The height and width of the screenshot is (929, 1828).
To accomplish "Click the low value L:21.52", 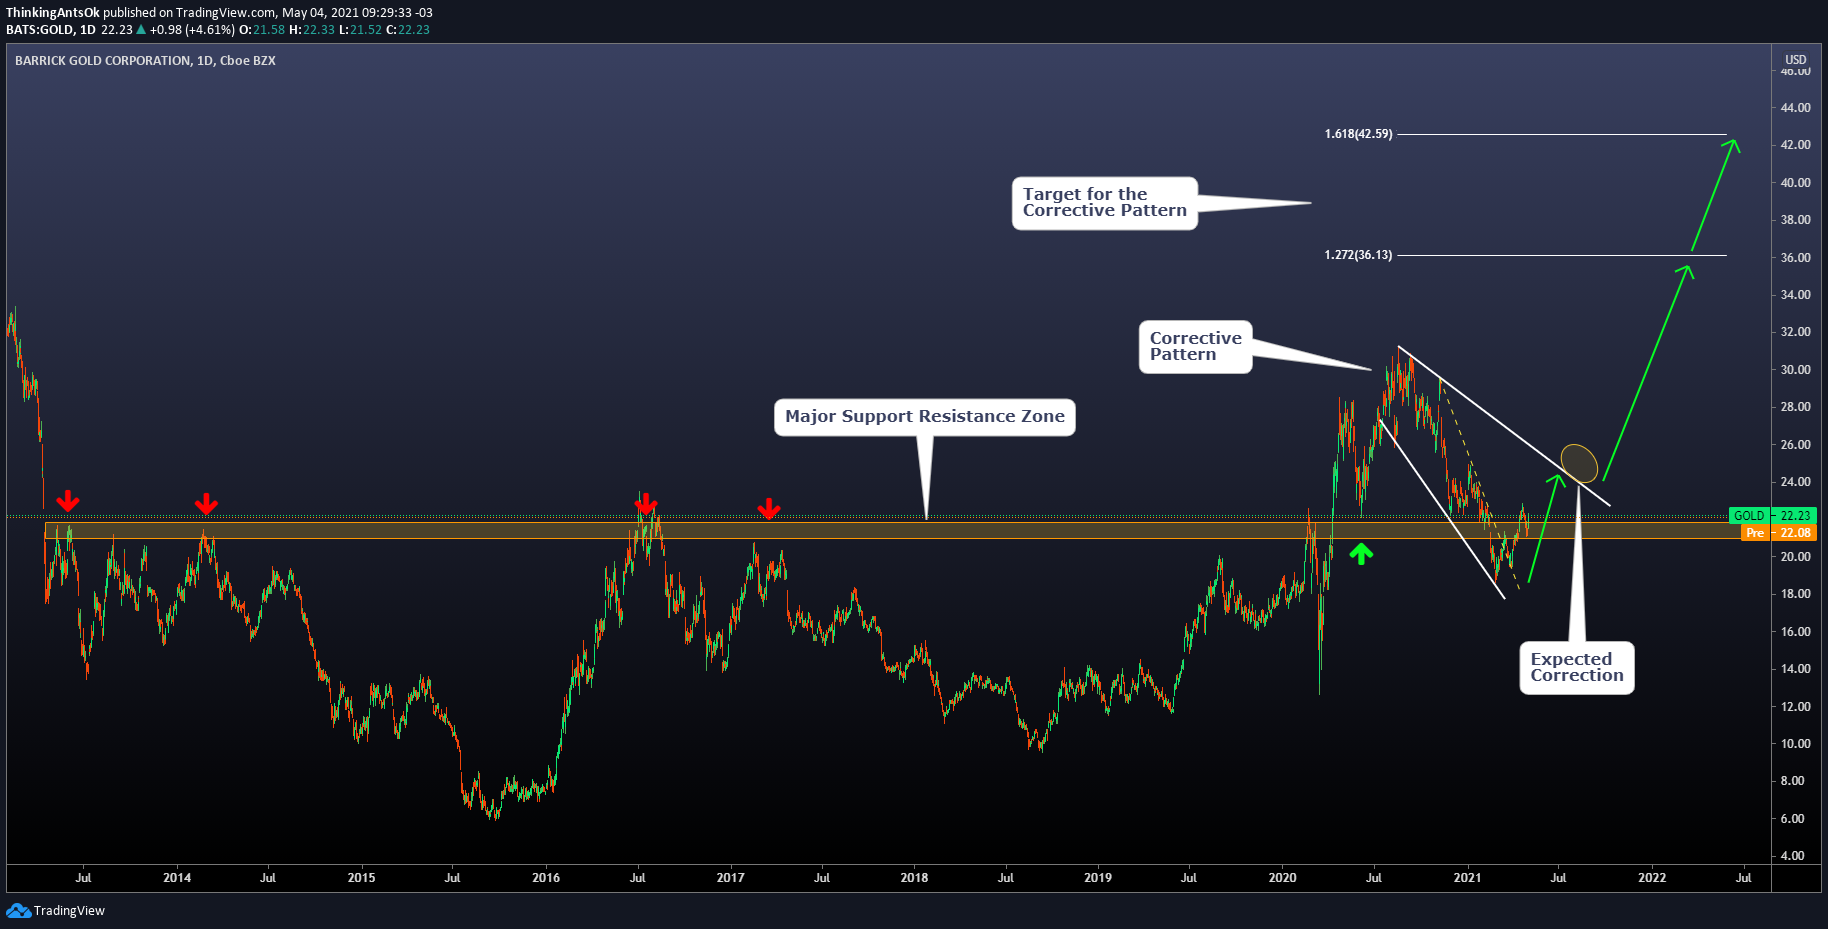I will [x=361, y=30].
